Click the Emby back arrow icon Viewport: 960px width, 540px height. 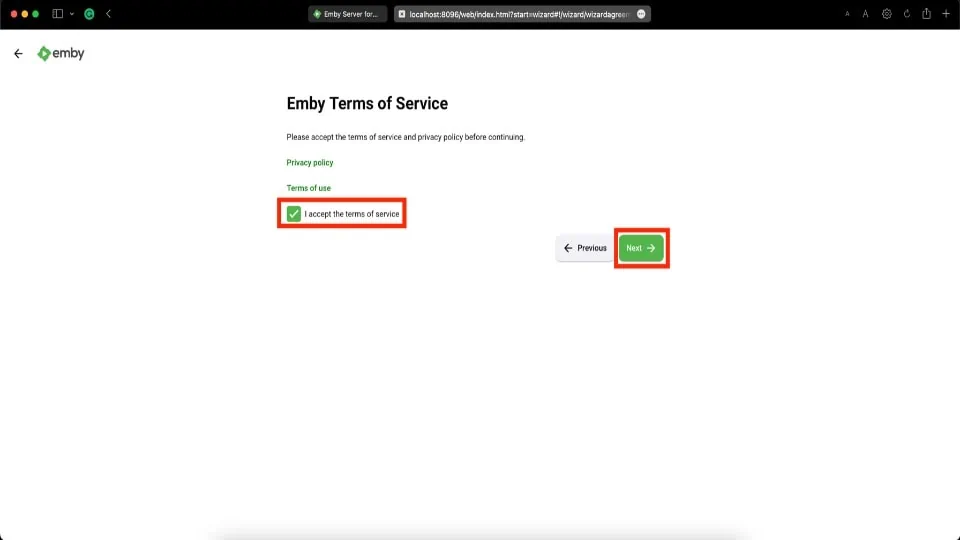(x=18, y=54)
